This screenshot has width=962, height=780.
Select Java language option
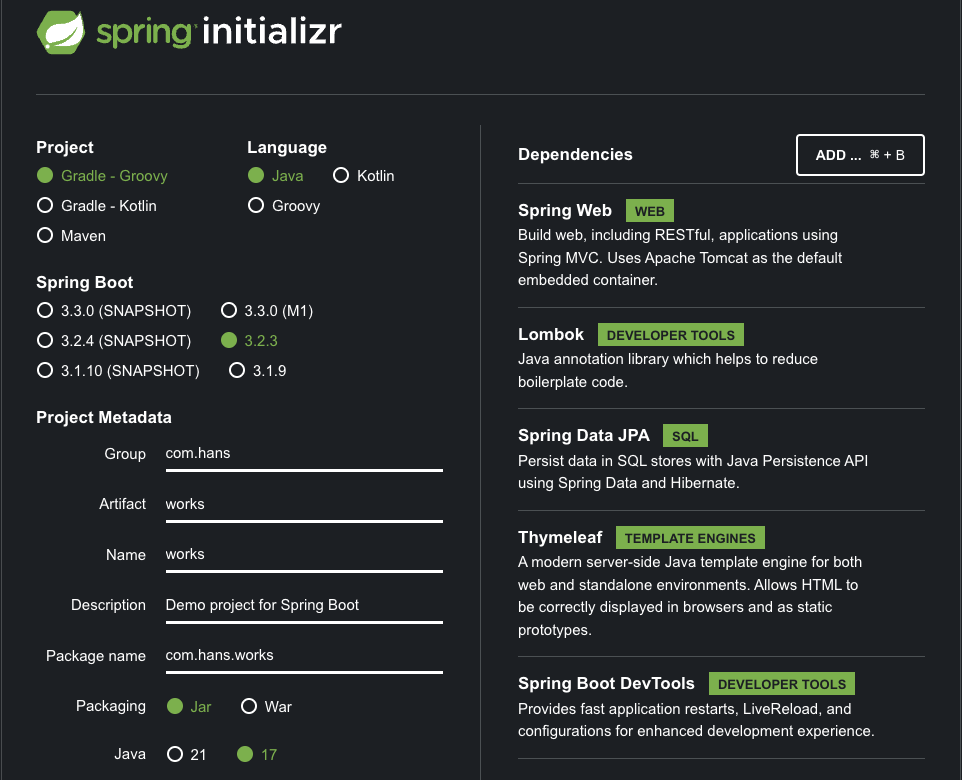[275, 176]
